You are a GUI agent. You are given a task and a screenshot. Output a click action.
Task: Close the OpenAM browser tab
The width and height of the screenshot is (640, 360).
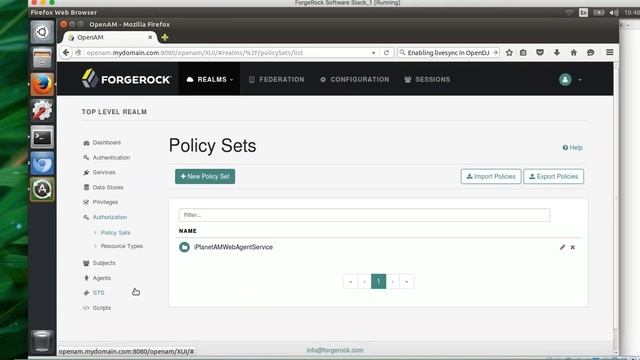150,37
